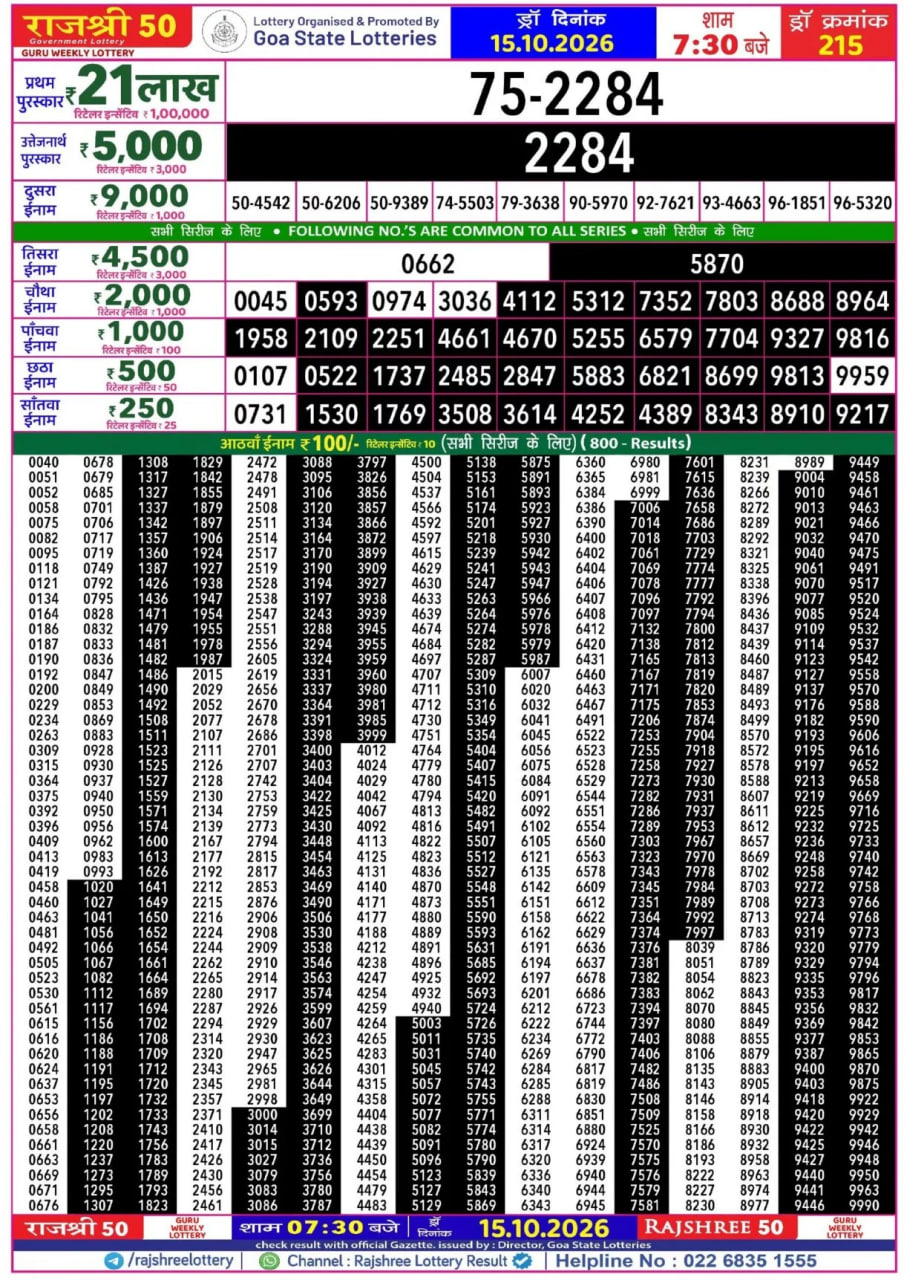Click the eighth prize 100/- heading bar
Image resolution: width=904 pixels, height=1280 pixels.
click(454, 442)
